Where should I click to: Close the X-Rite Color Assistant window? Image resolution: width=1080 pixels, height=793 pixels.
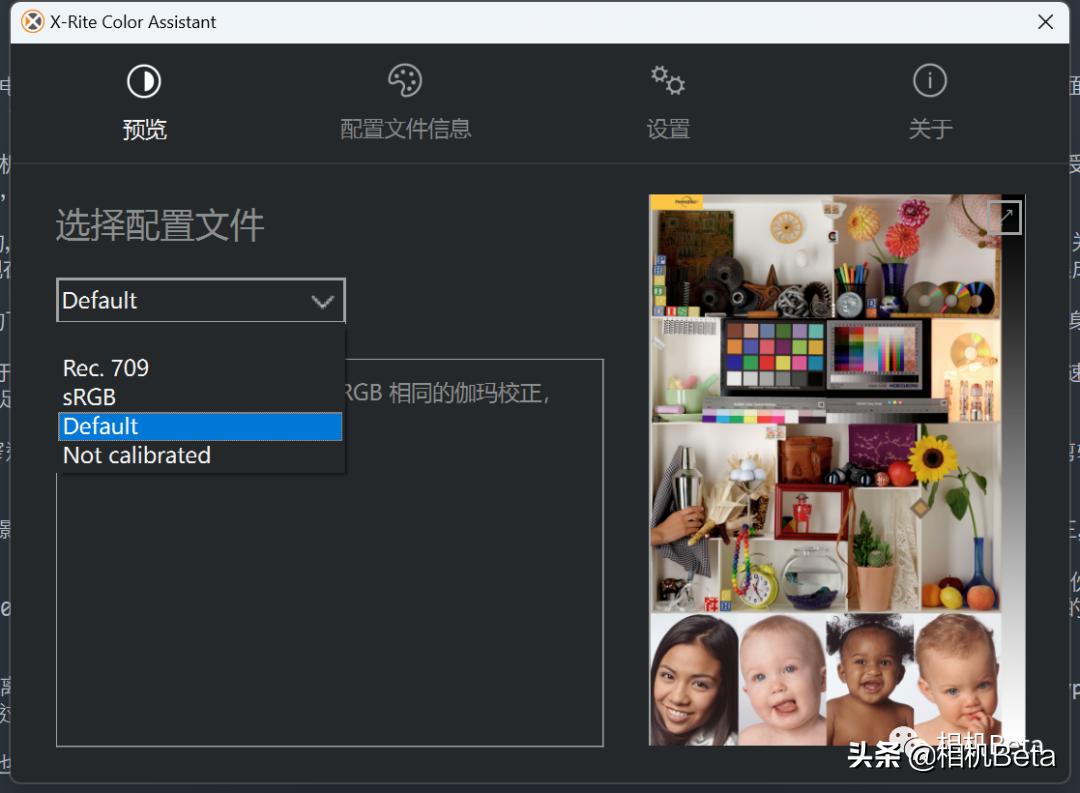(x=1046, y=21)
